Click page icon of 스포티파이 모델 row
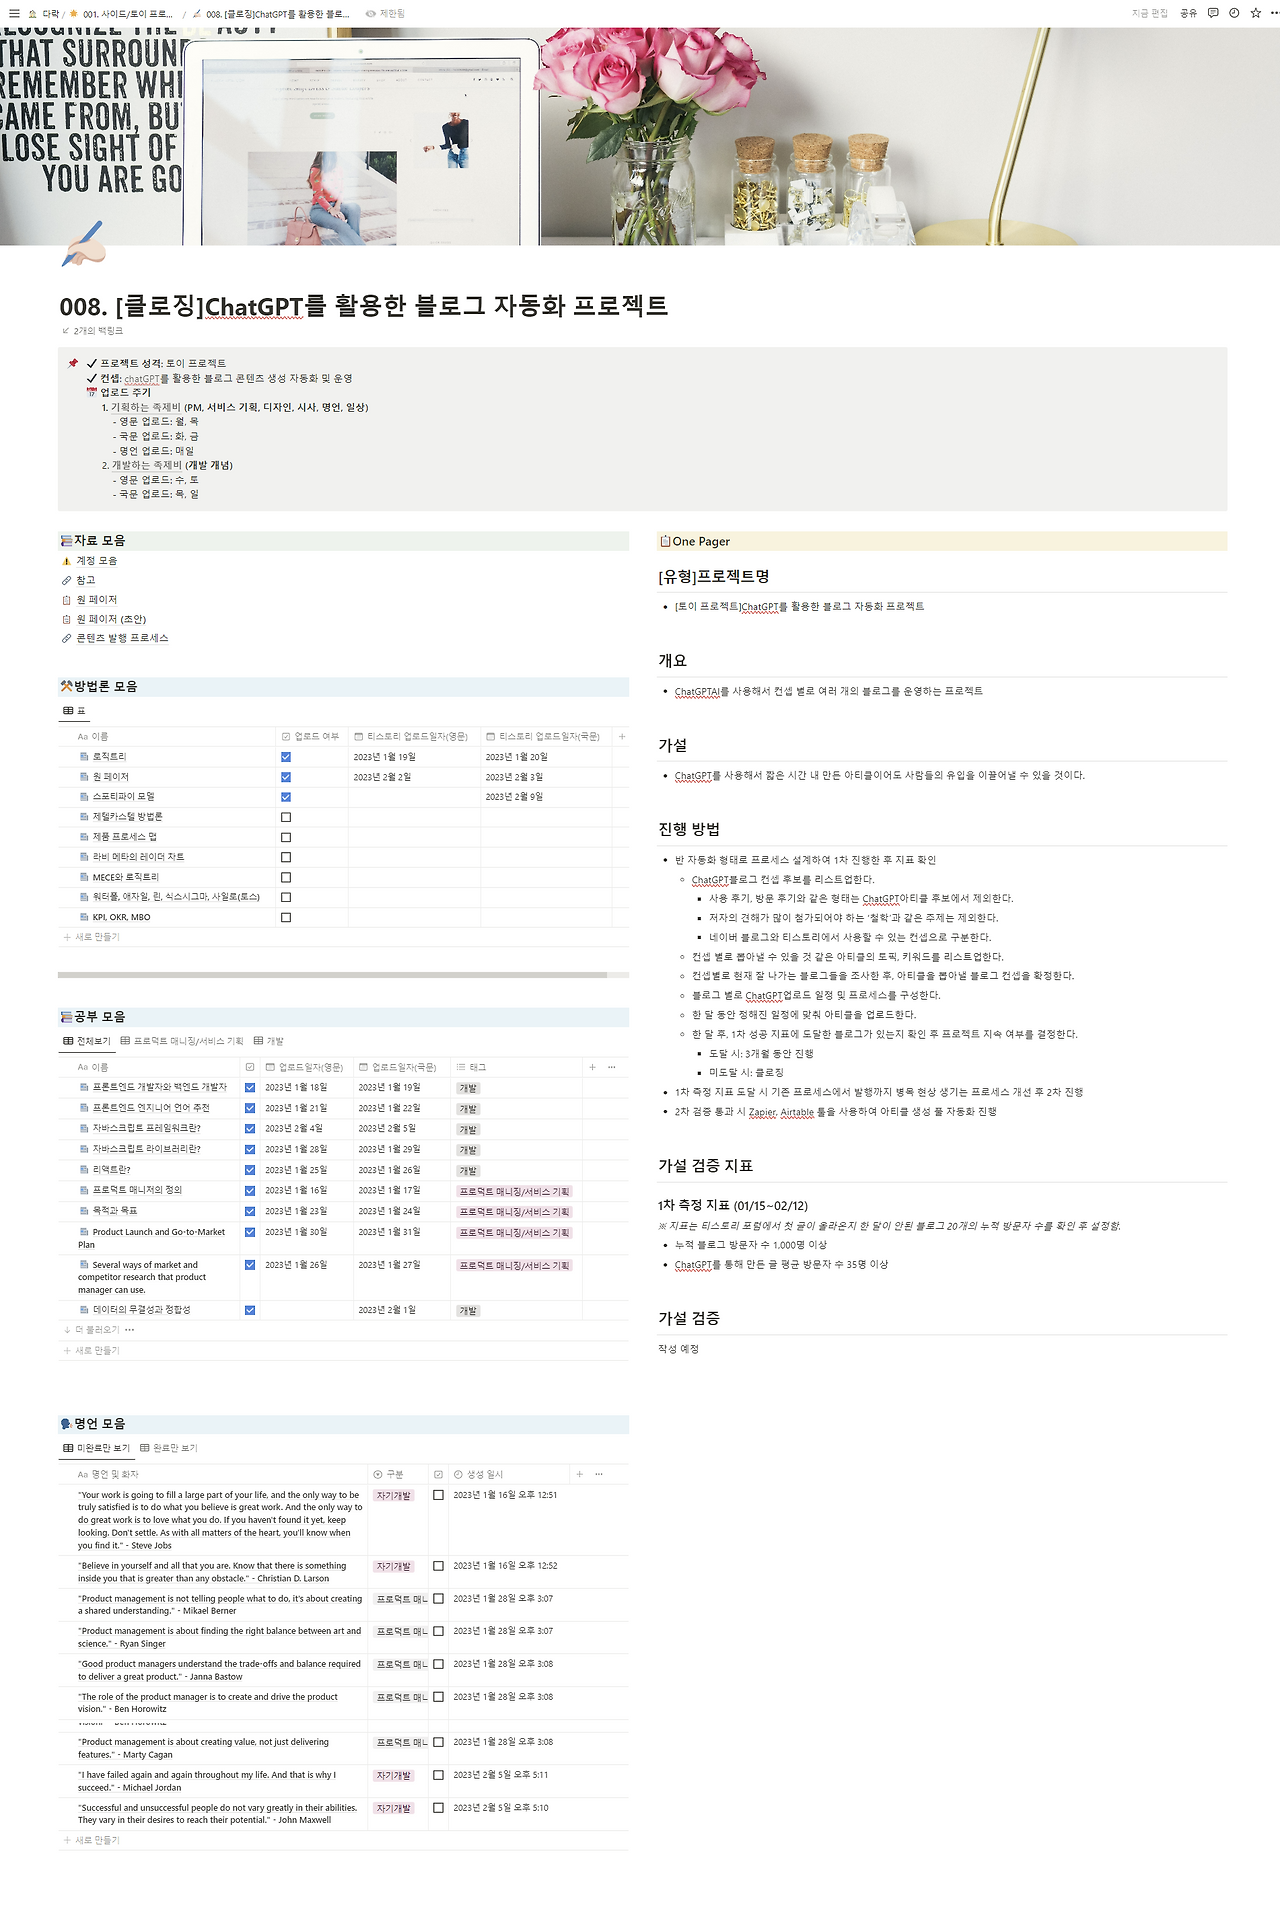 (x=84, y=797)
